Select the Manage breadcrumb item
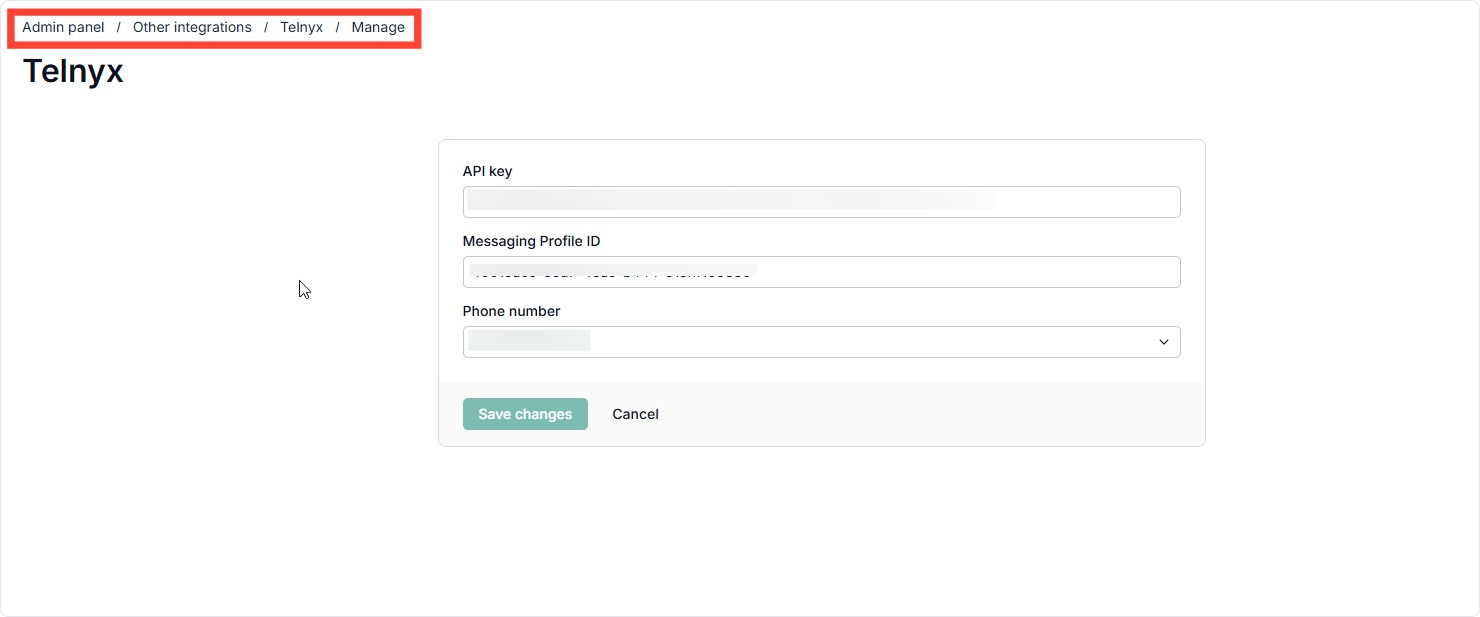 [378, 27]
